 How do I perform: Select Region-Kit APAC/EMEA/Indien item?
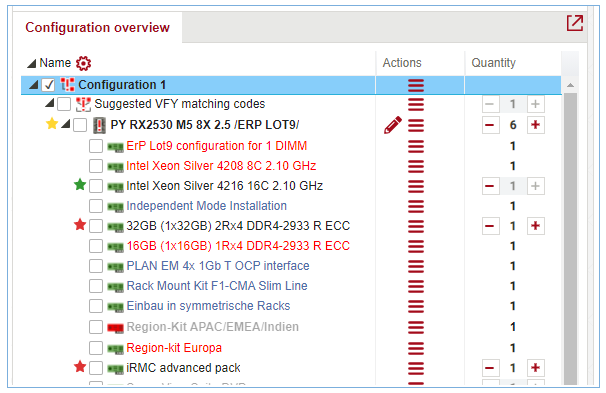coord(213,327)
